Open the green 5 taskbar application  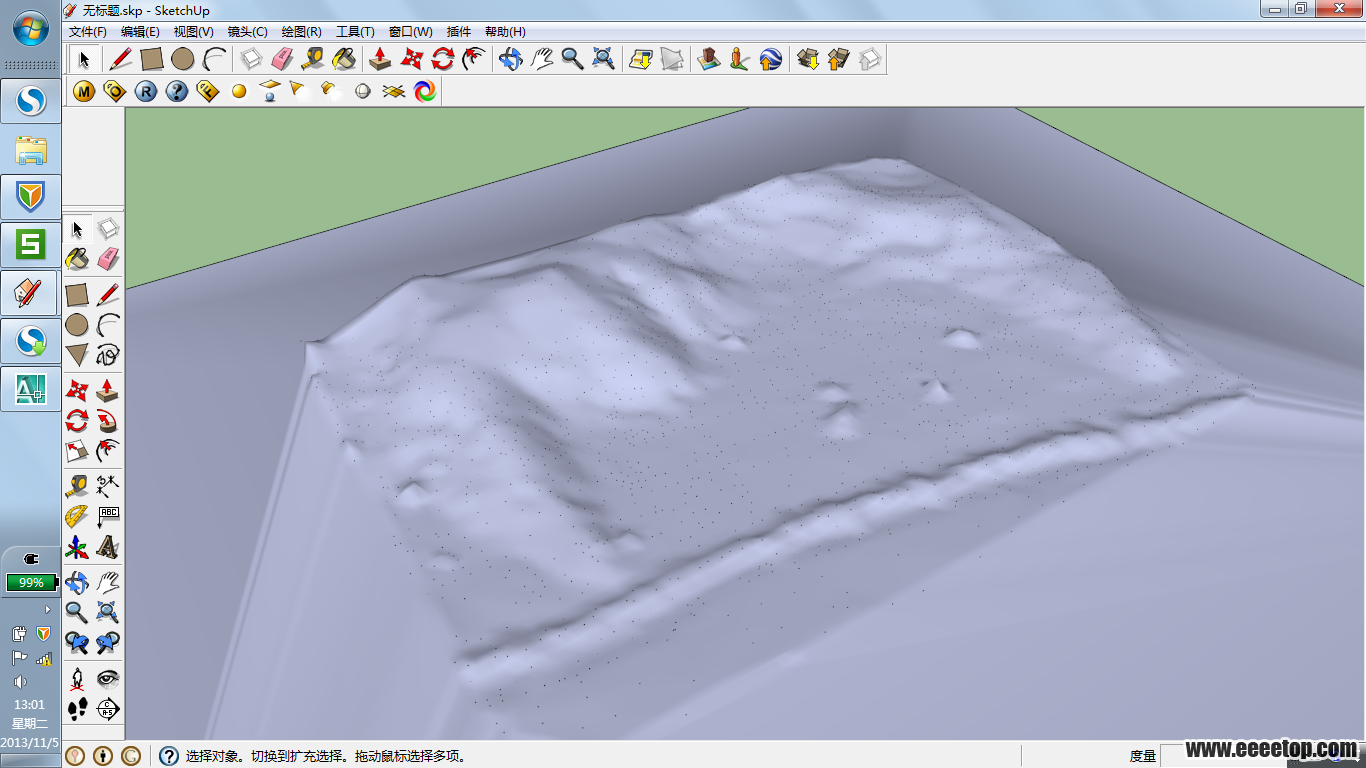tap(30, 245)
